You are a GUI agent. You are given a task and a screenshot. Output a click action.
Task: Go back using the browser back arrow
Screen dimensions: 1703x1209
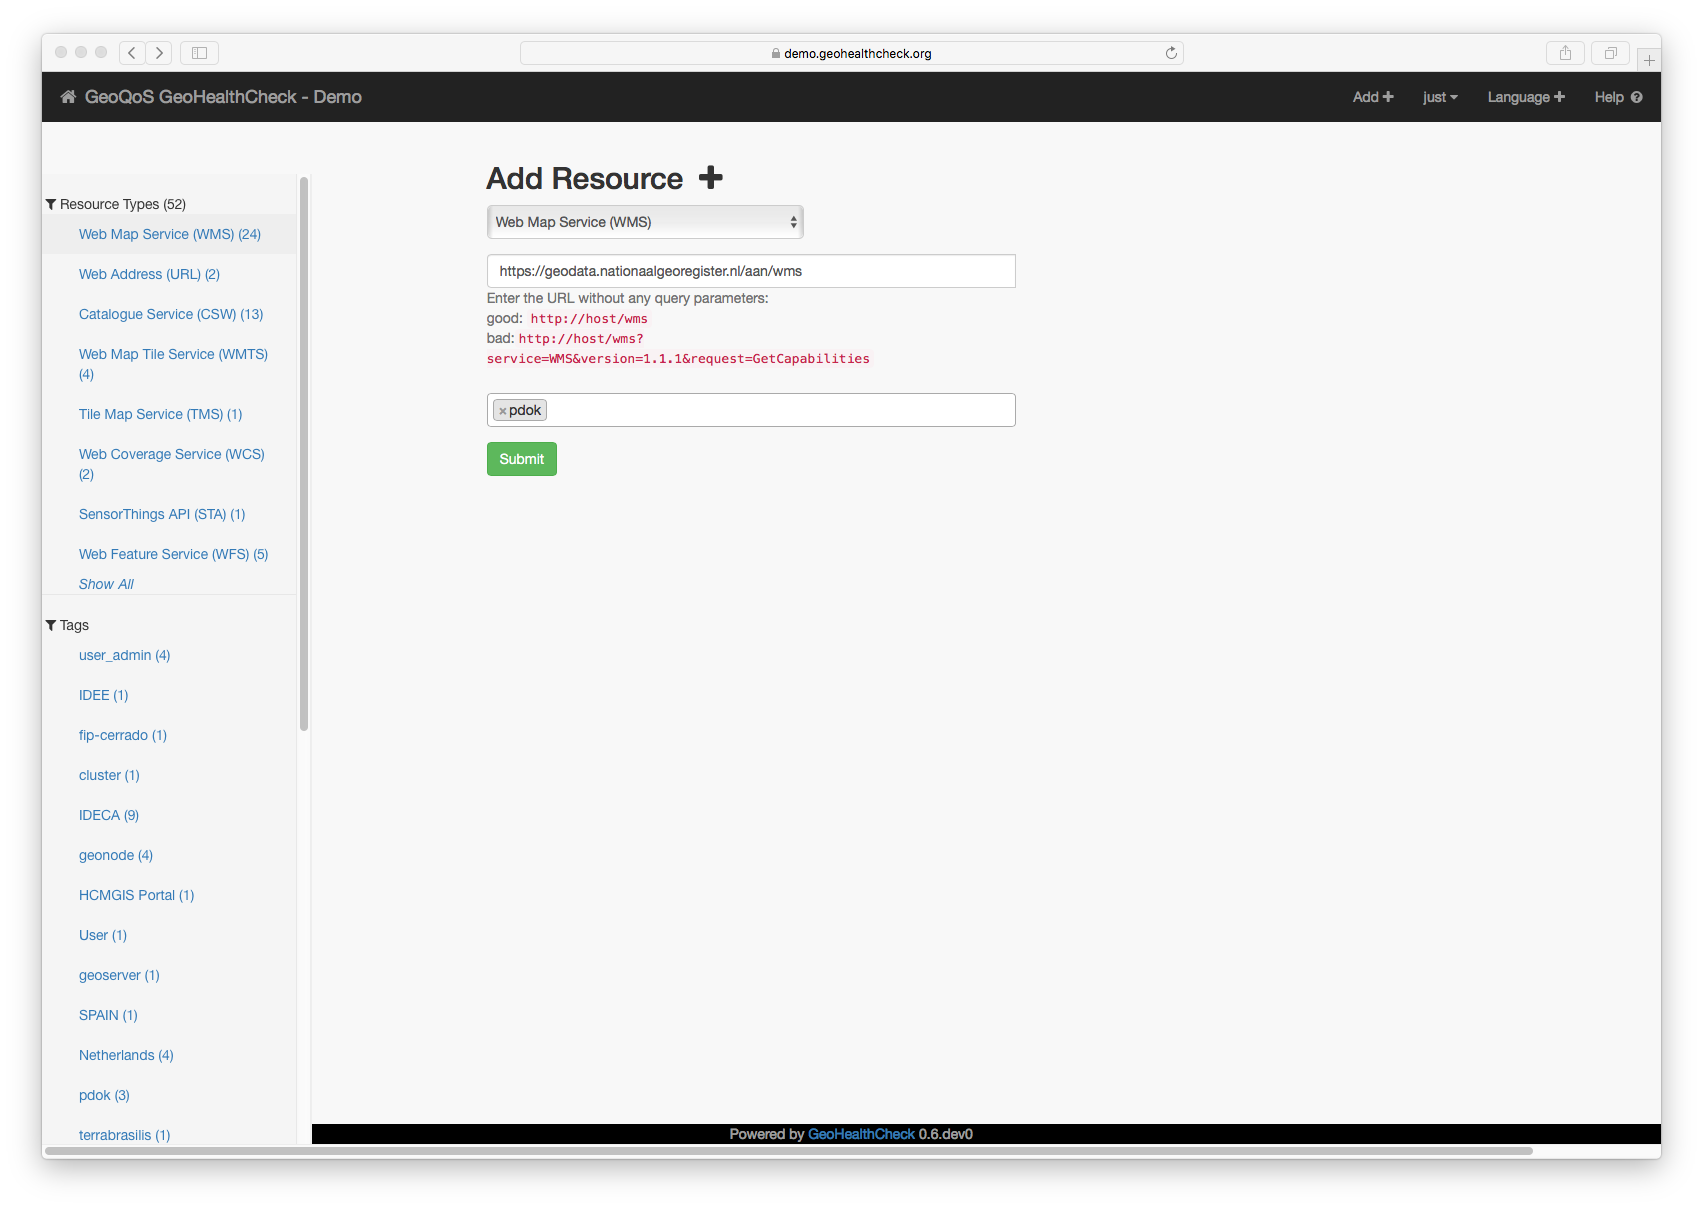(132, 53)
